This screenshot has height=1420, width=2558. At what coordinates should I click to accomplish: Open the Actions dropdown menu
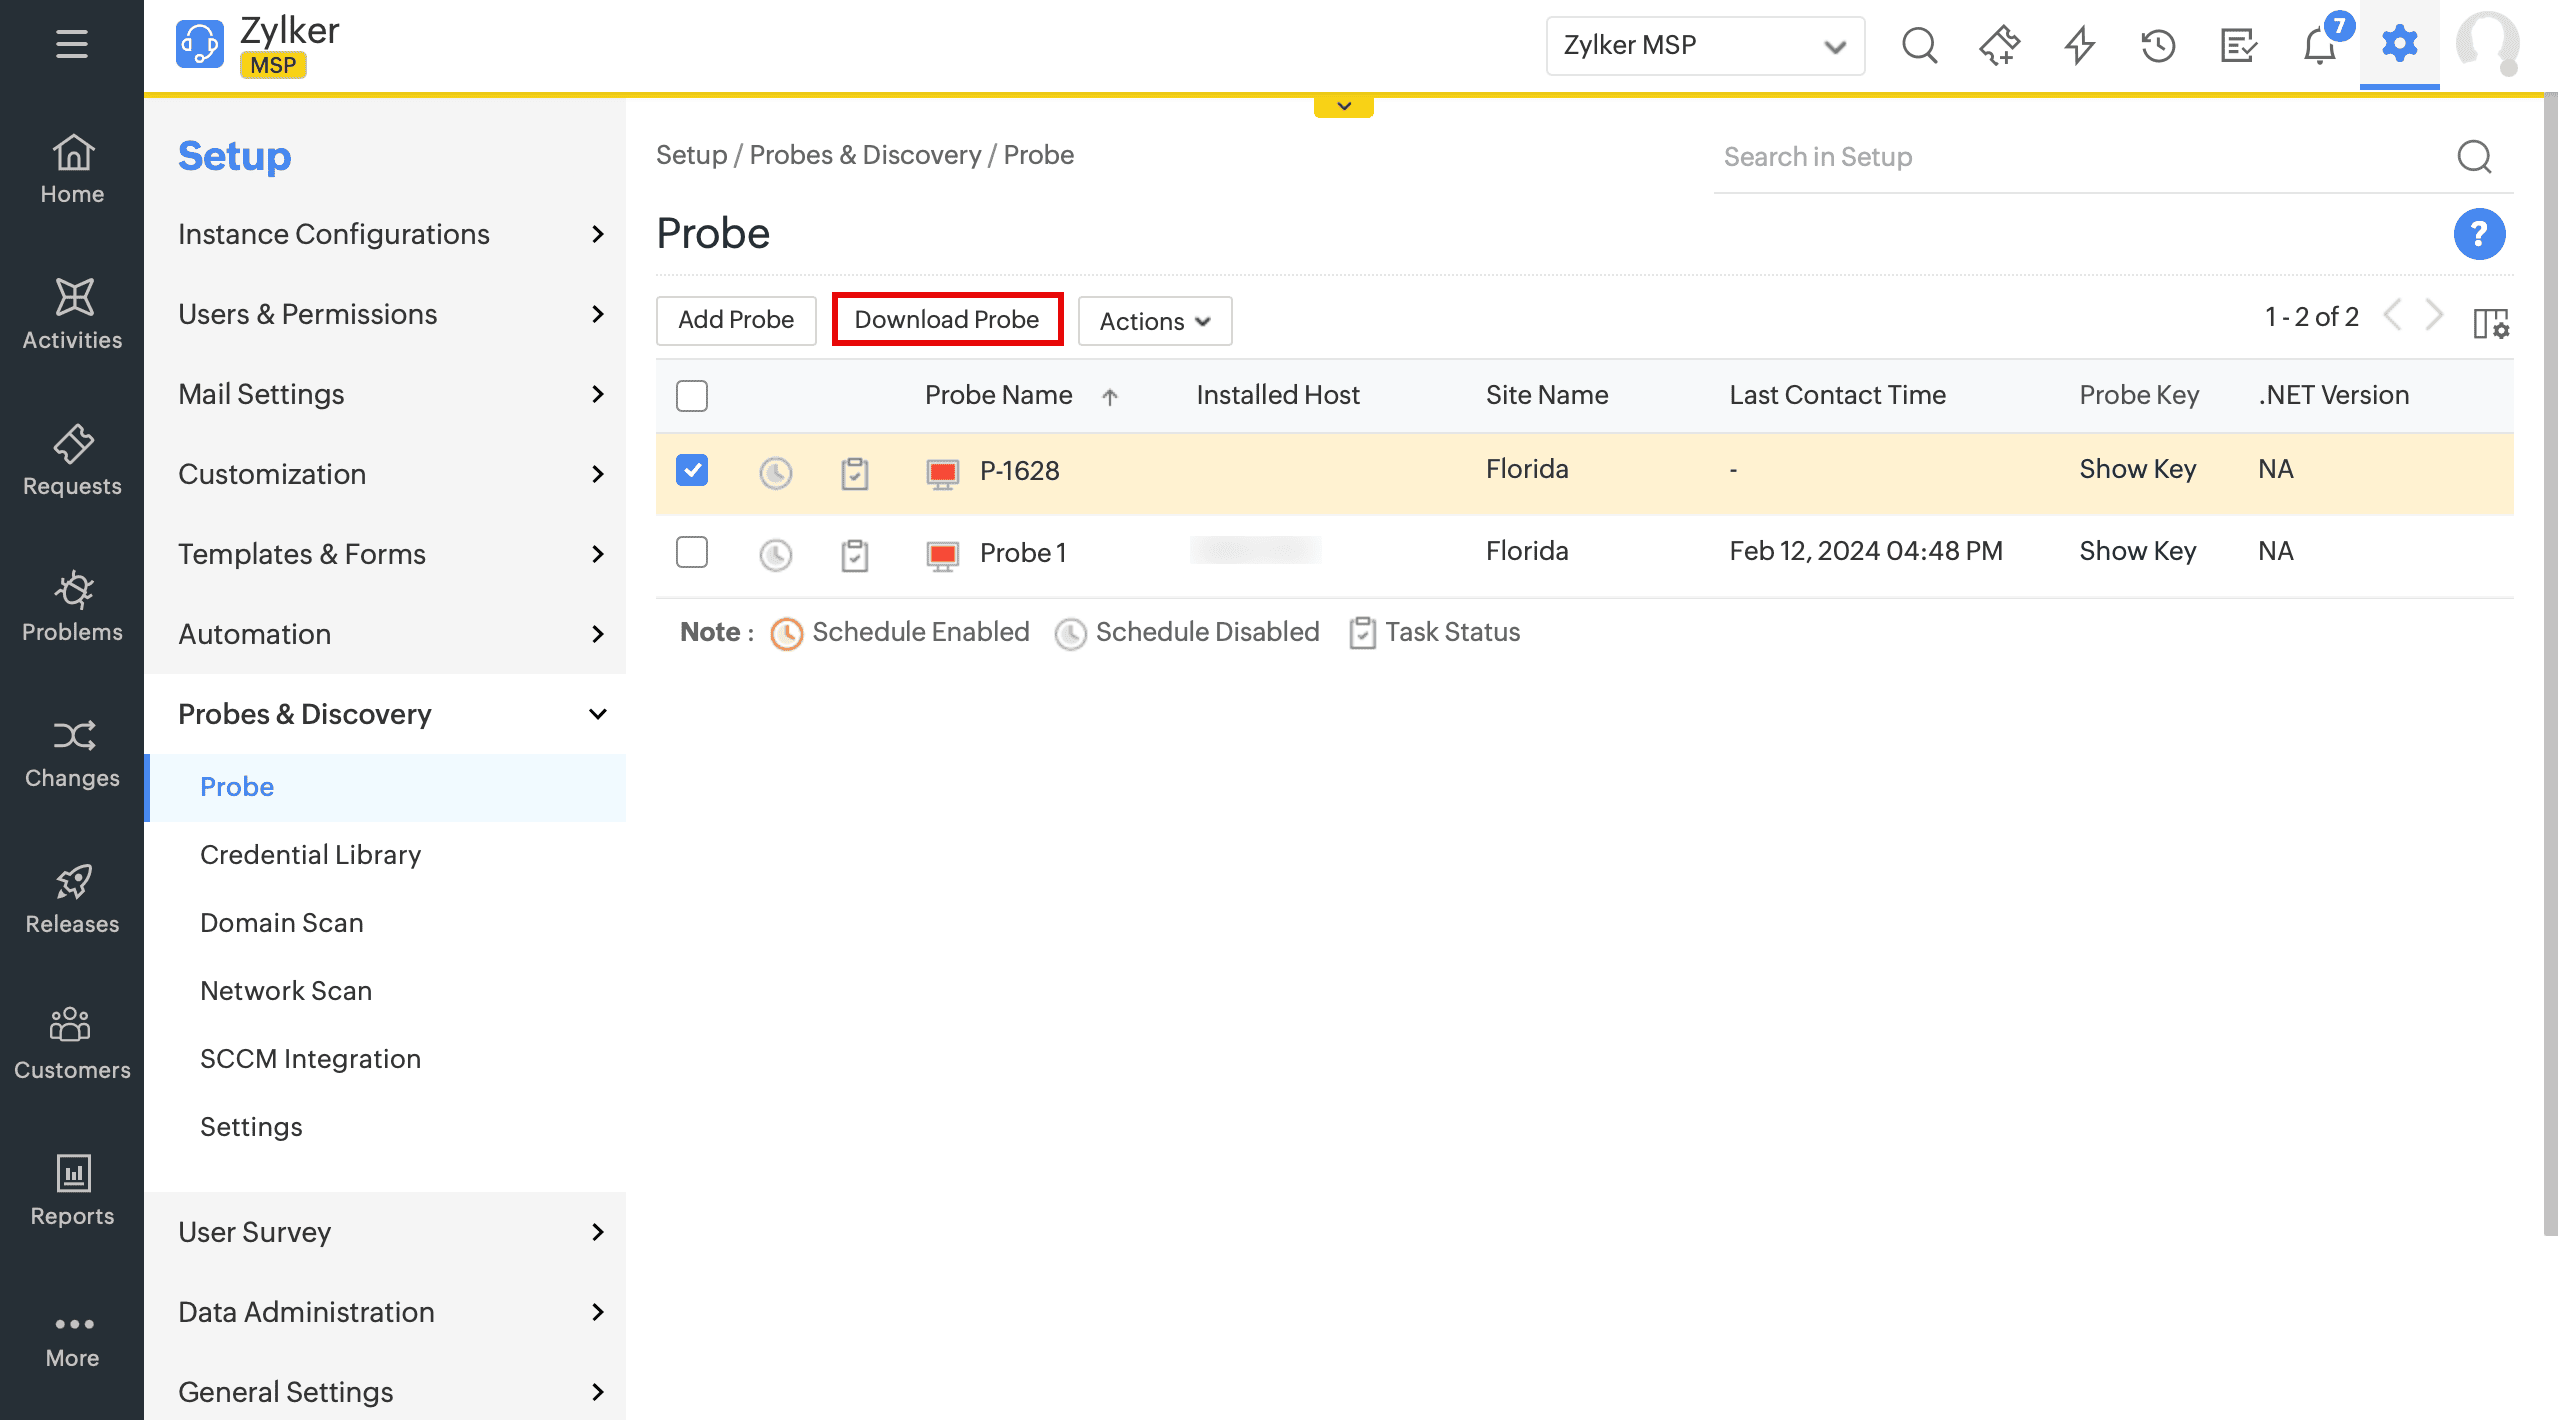[1154, 321]
